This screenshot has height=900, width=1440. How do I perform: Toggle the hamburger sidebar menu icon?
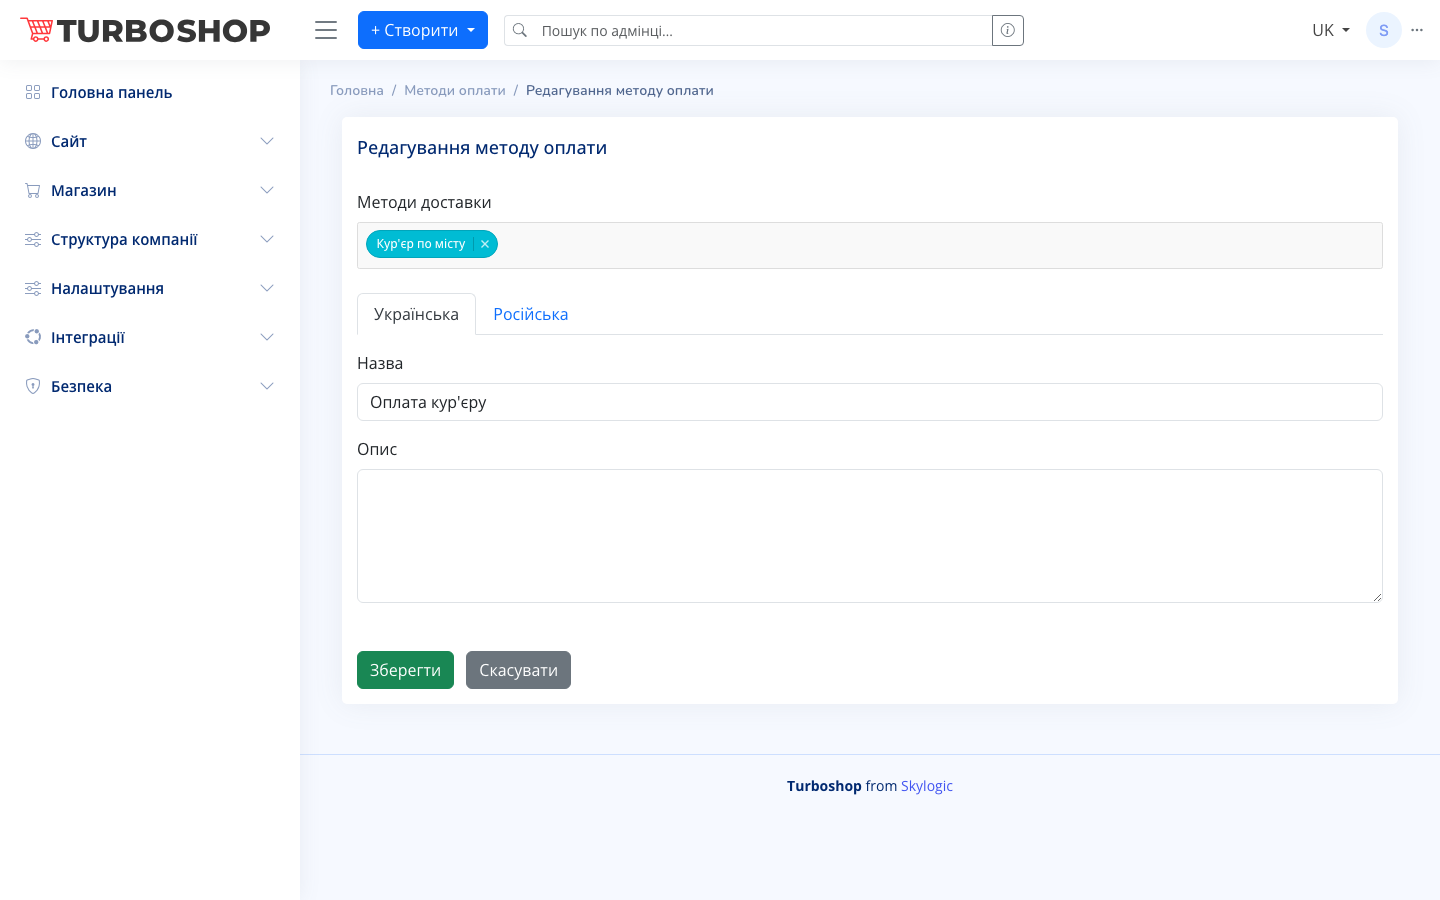pos(326,30)
